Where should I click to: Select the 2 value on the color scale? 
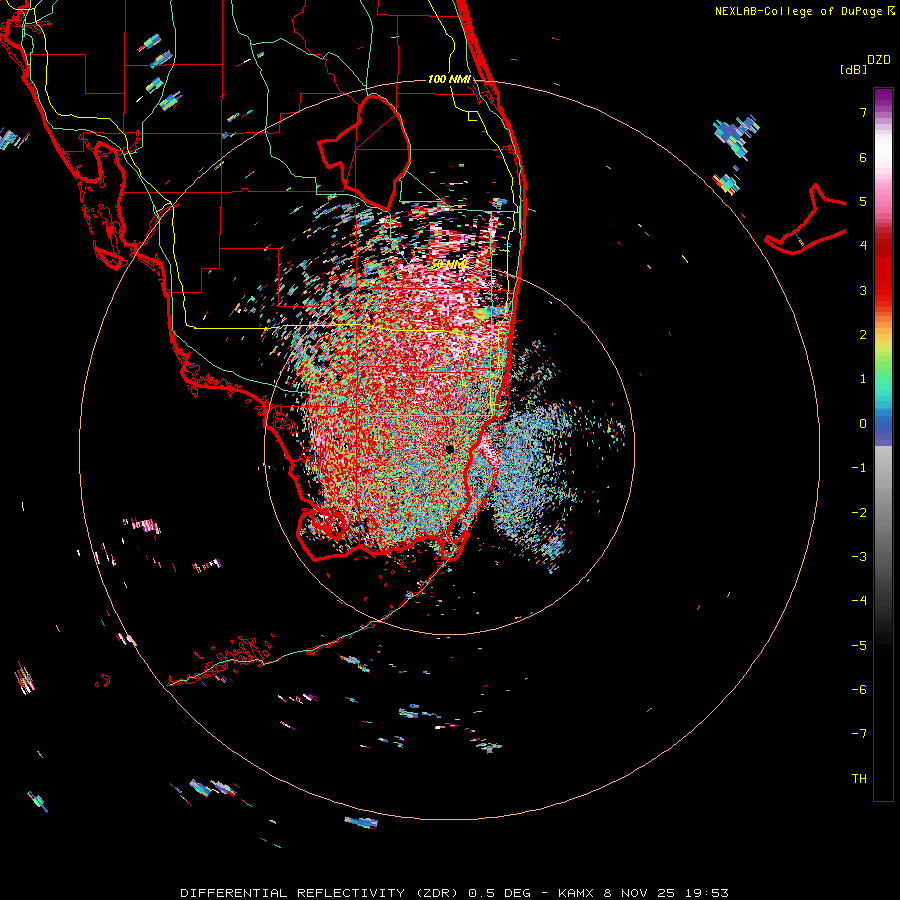[x=863, y=335]
